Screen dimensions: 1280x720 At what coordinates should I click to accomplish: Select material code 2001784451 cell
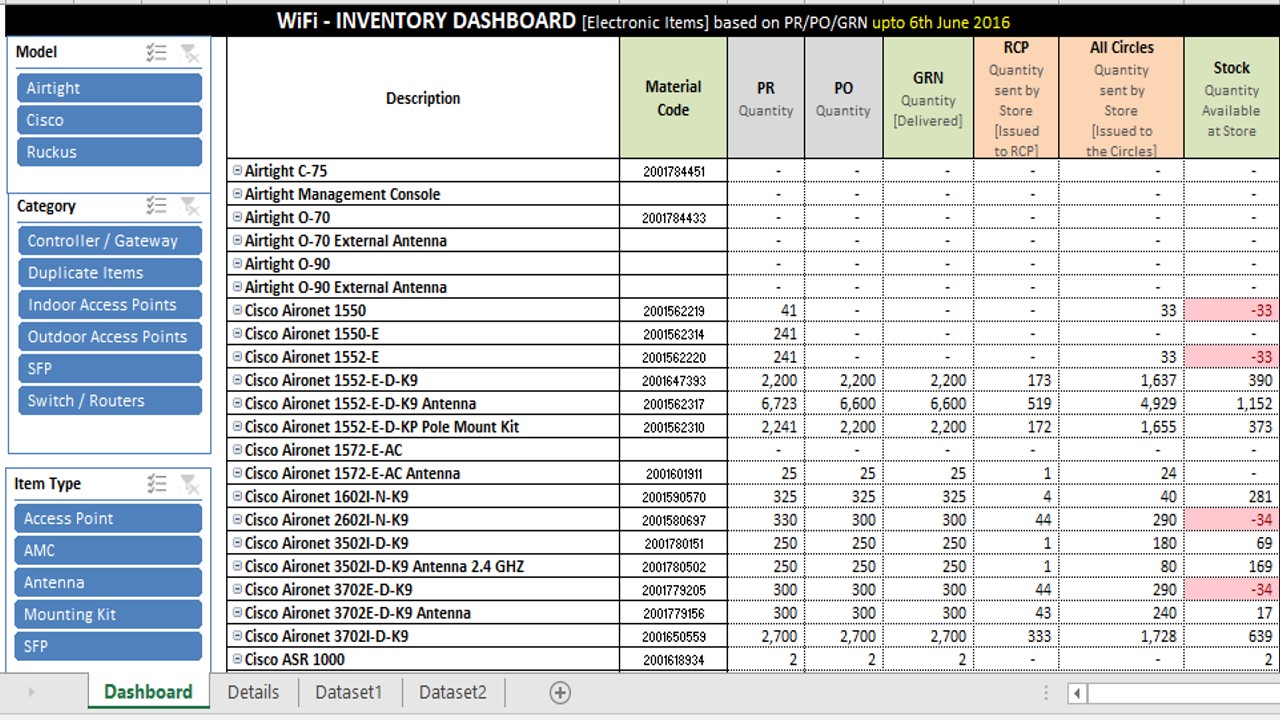[673, 171]
